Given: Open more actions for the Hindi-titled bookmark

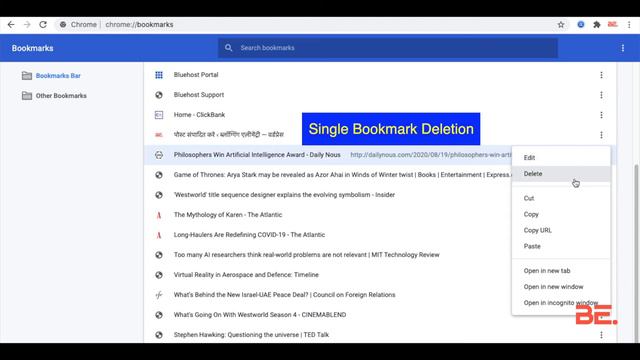Looking at the screenshot, I should tap(601, 135).
